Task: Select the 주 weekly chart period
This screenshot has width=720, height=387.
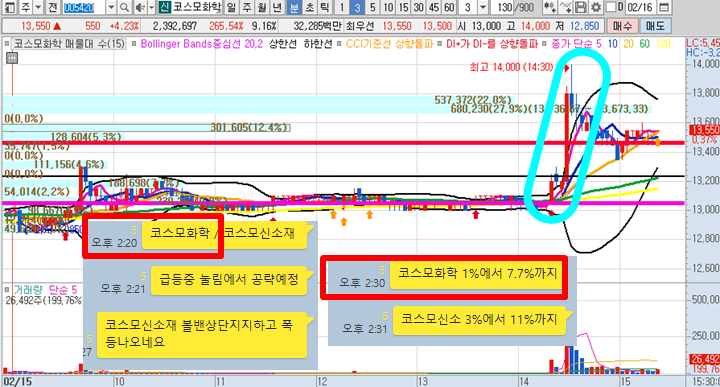Action: point(247,7)
